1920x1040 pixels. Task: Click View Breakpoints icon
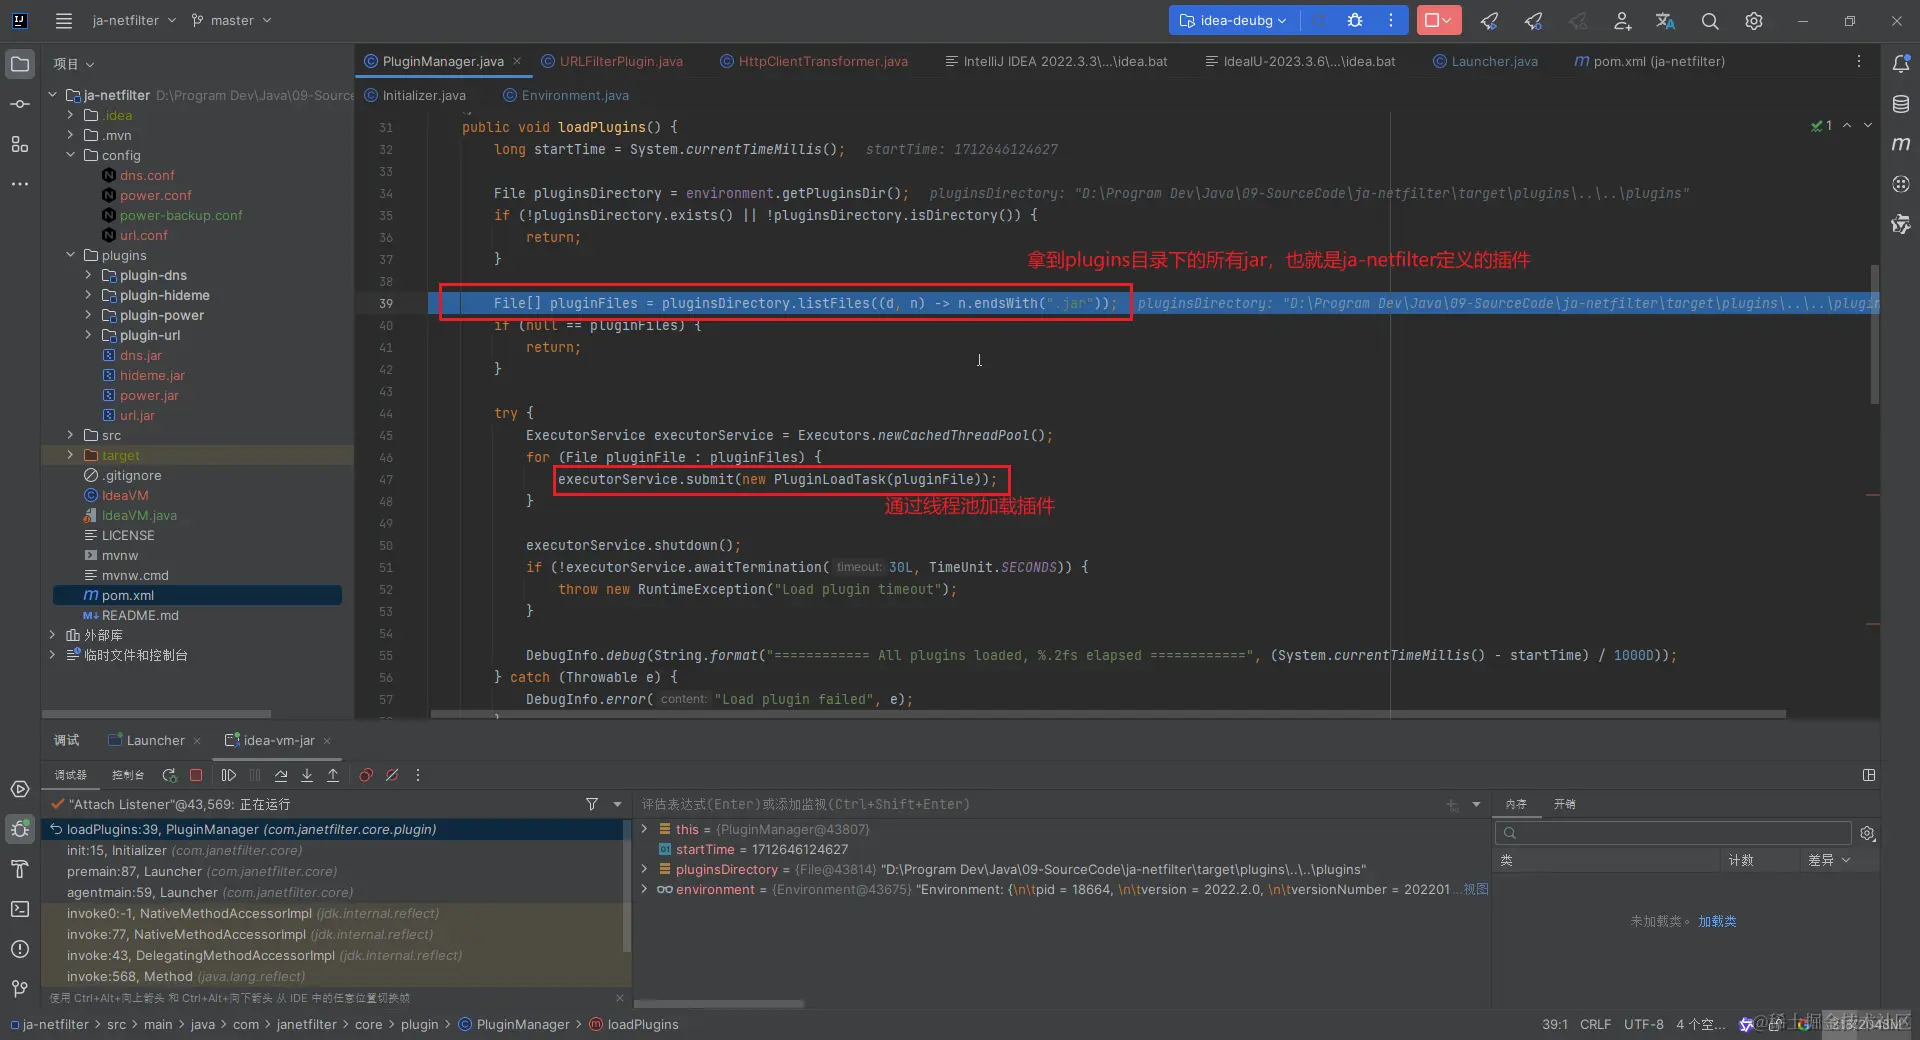tap(366, 775)
